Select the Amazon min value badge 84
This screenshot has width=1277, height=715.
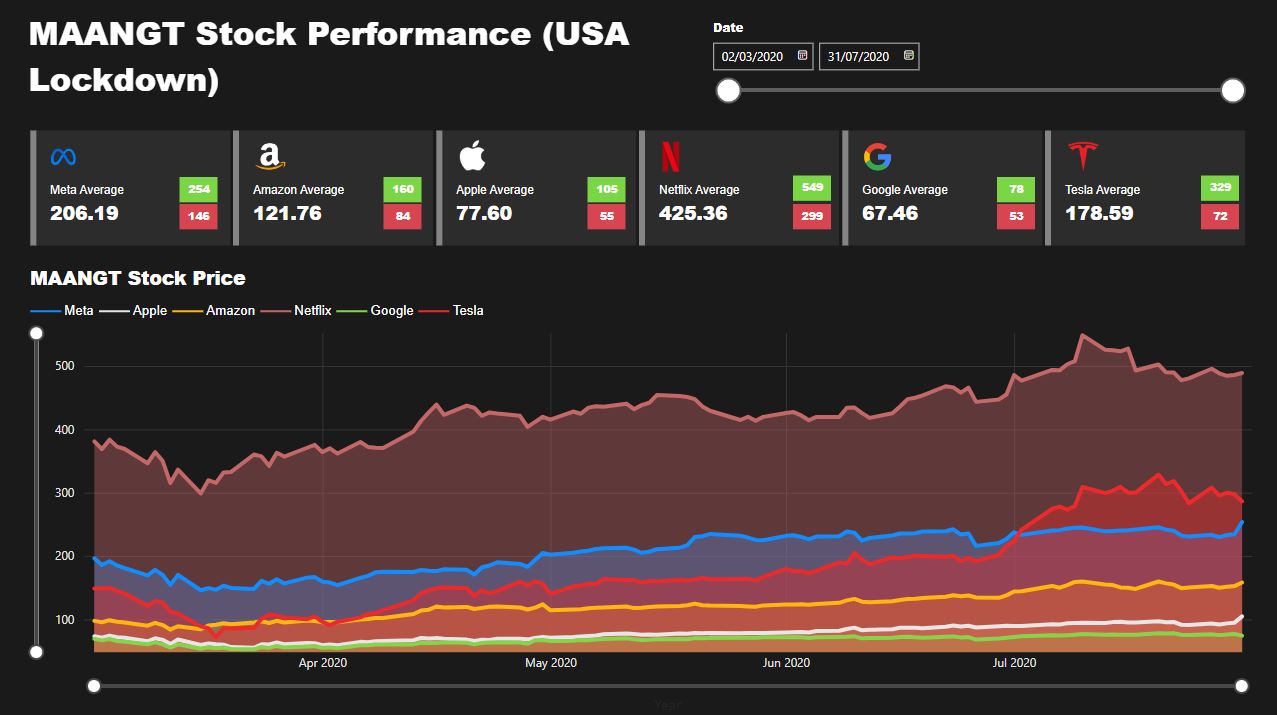(x=402, y=216)
